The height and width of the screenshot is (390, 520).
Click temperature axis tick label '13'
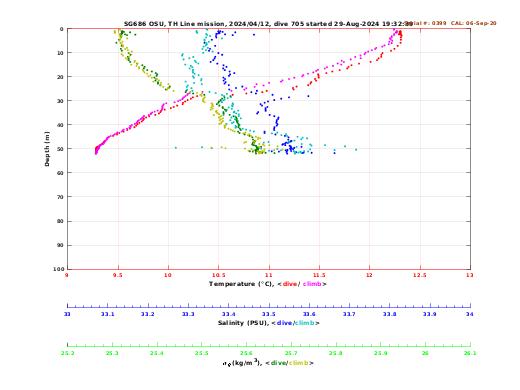click(470, 275)
